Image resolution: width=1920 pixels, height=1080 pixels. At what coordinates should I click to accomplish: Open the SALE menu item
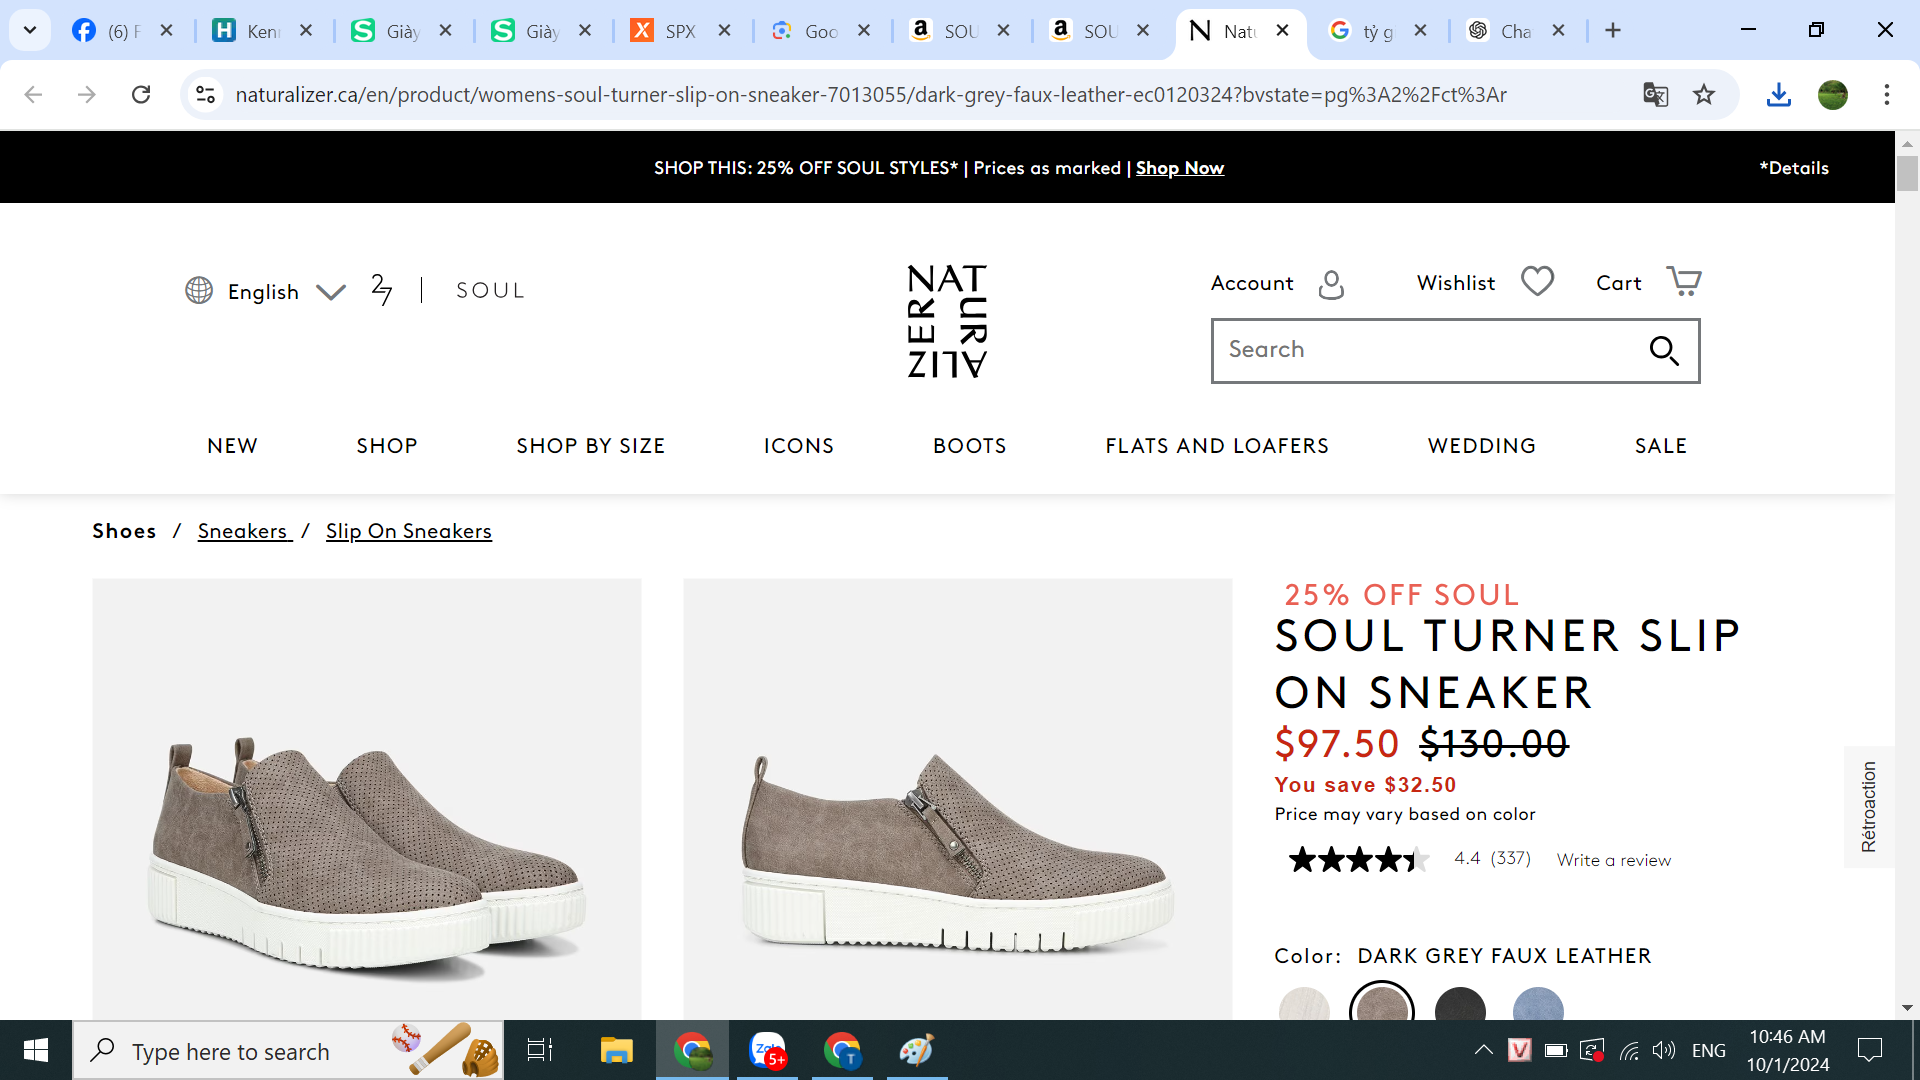1660,446
